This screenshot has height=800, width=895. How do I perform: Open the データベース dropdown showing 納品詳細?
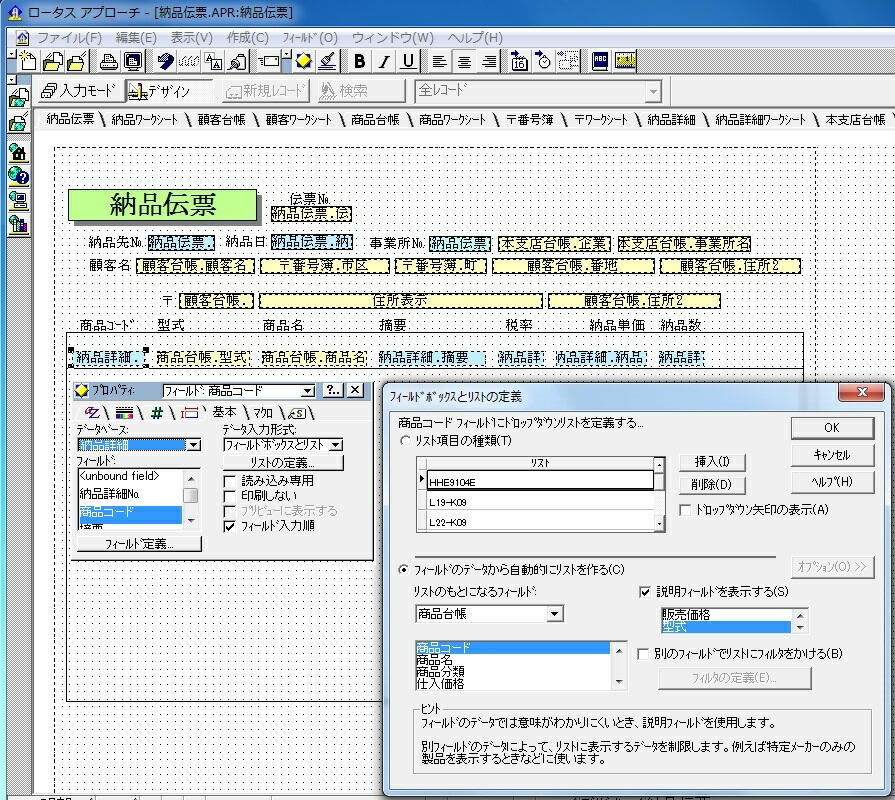[194, 445]
